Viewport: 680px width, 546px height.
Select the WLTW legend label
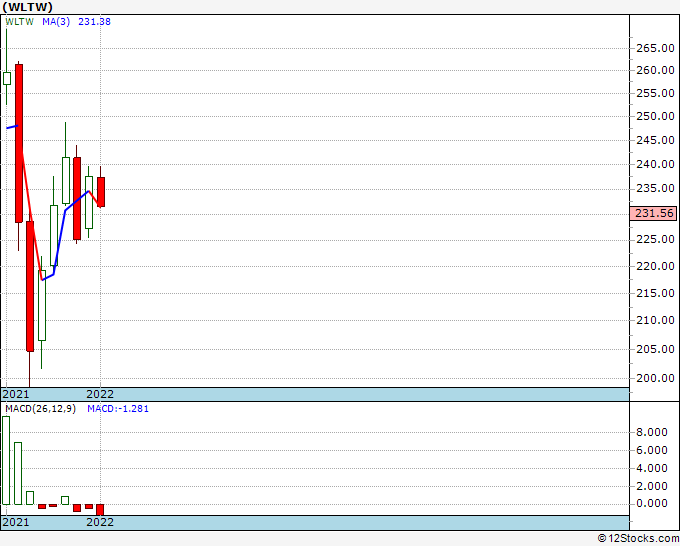(x=20, y=22)
